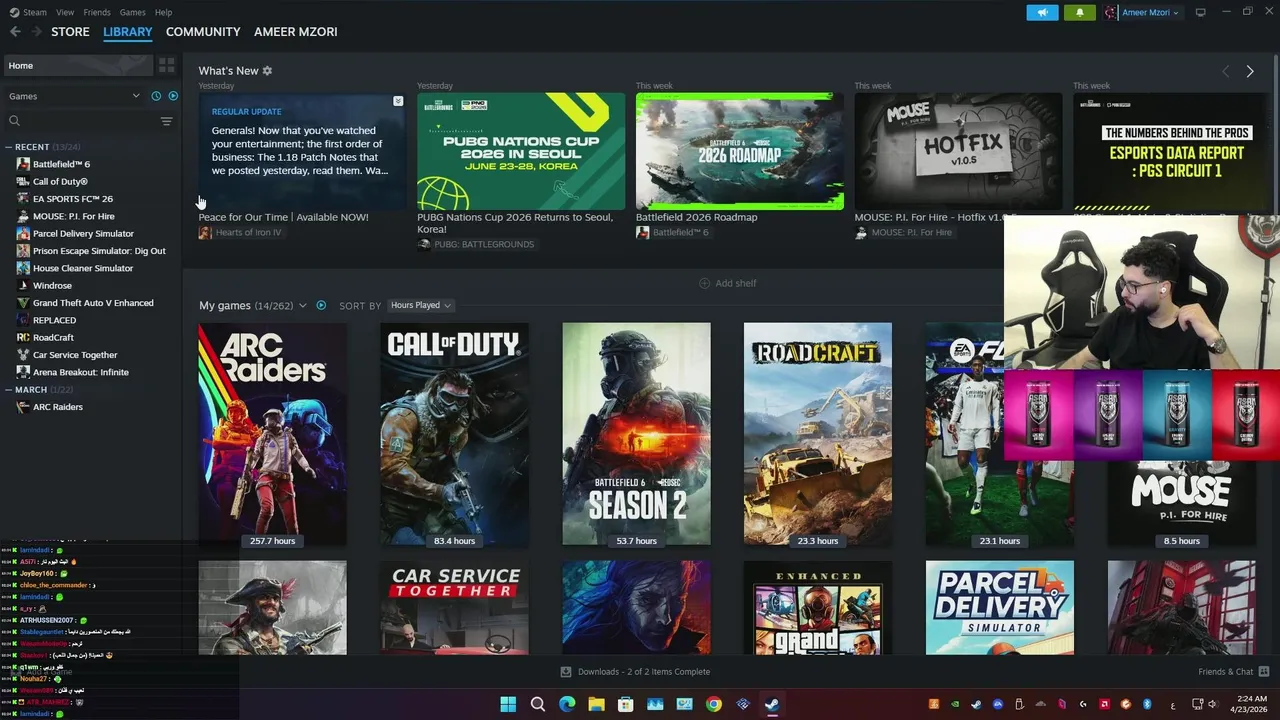Viewport: 1280px width, 720px height.
Task: Dismiss the Regular Update card corner icon
Action: click(x=398, y=101)
